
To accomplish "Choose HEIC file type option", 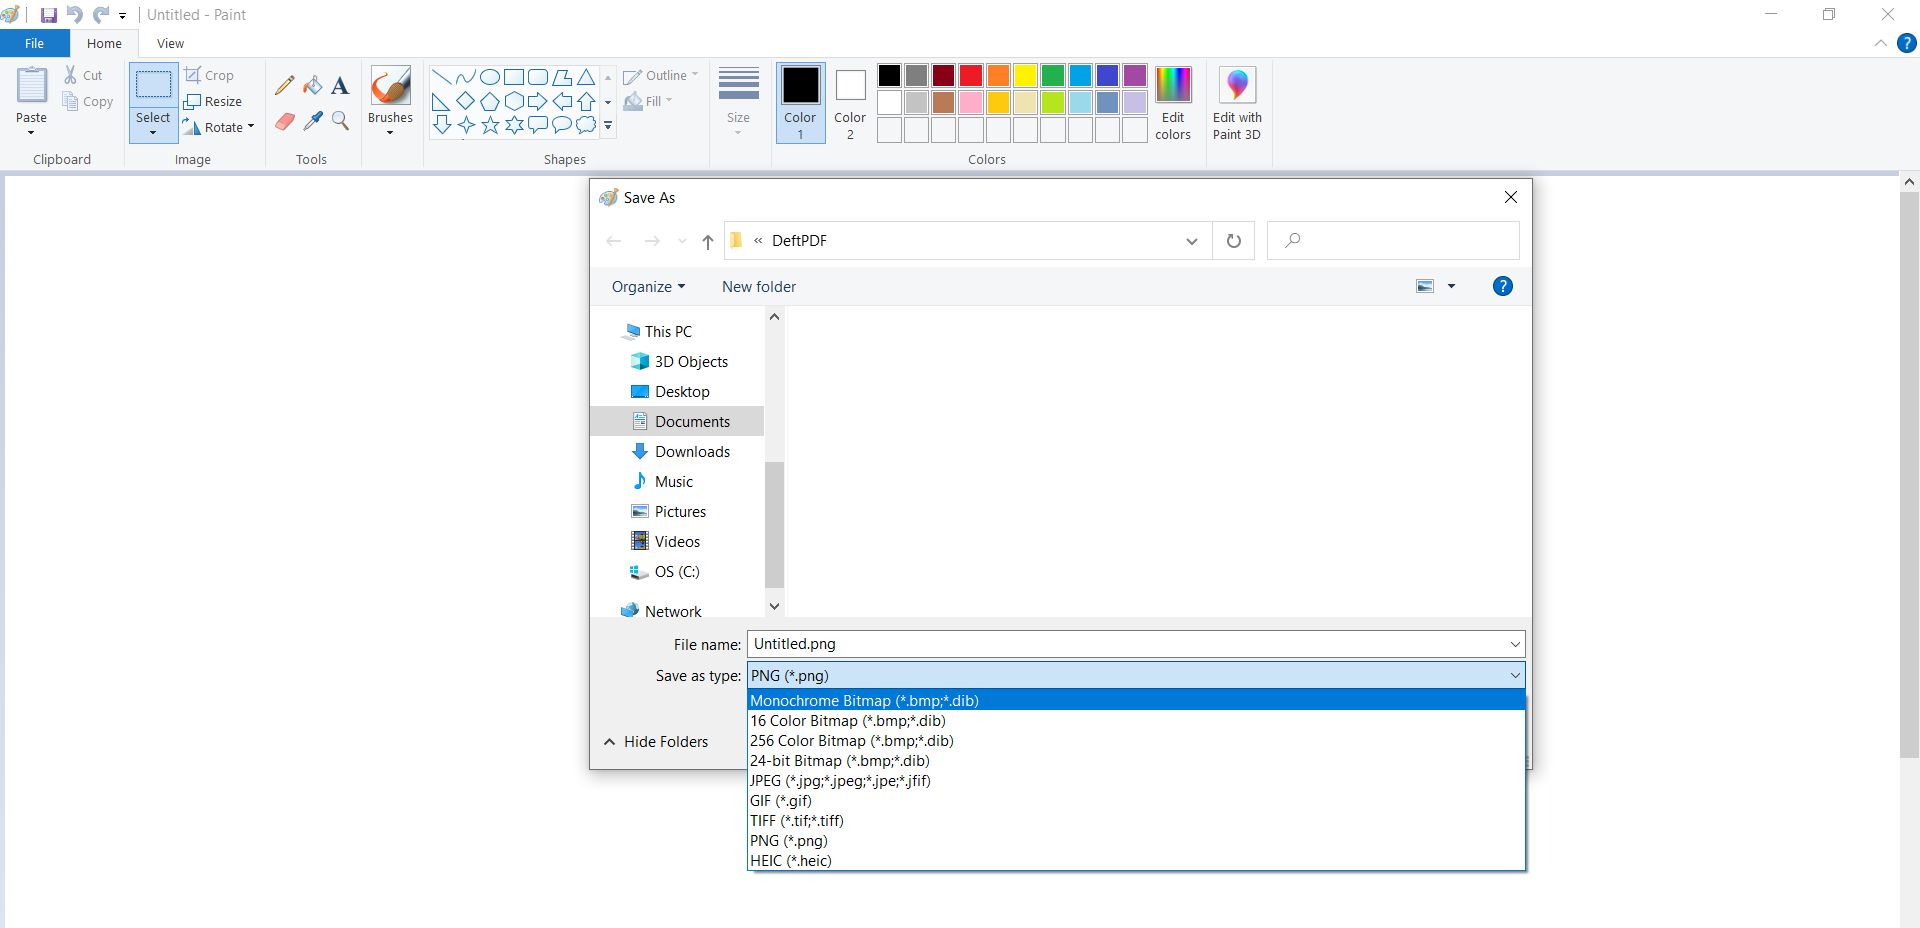I will (1136, 861).
